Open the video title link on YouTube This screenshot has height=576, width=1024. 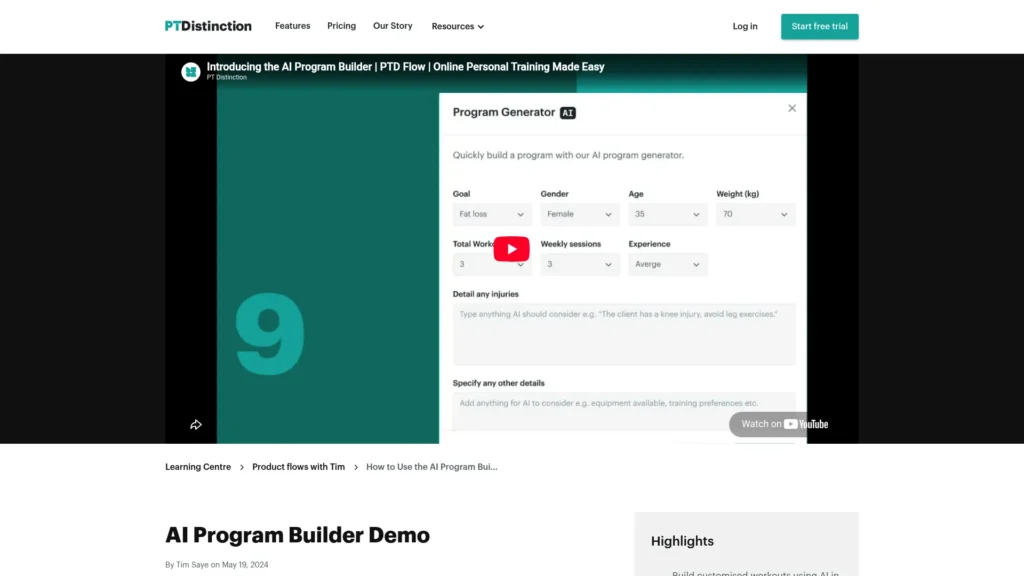click(x=406, y=67)
